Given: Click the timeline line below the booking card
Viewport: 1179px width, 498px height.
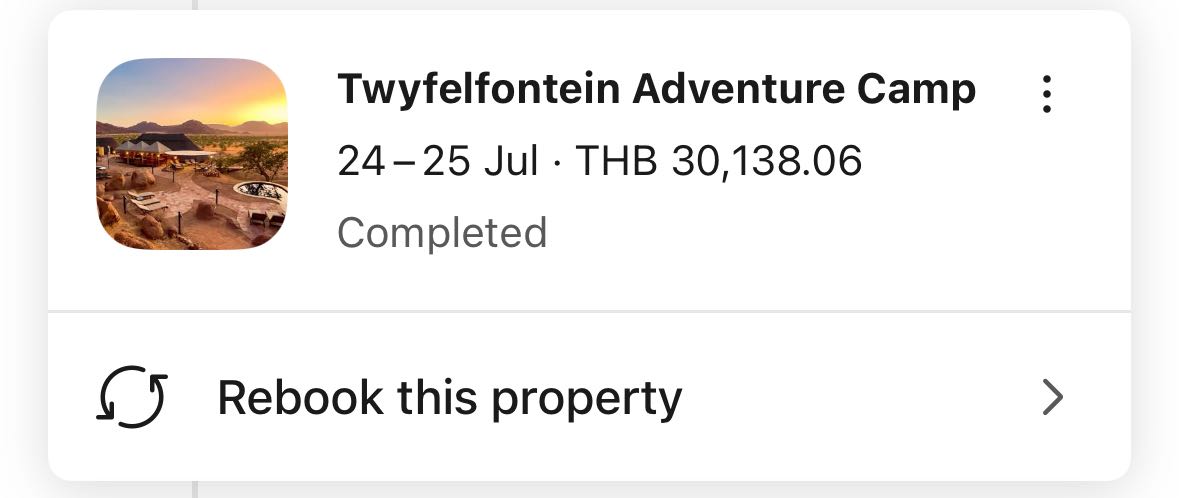Looking at the screenshot, I should [195, 490].
